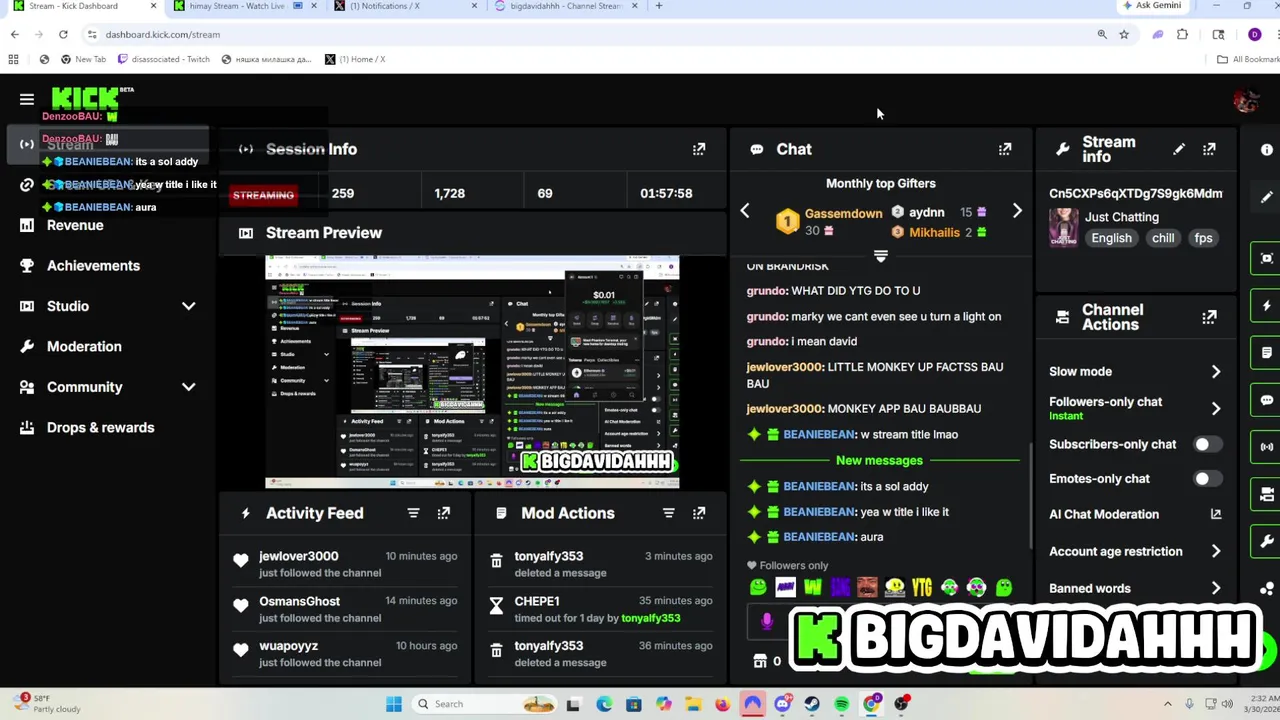Pop out the Session Info panel
Image resolution: width=1280 pixels, height=720 pixels.
[699, 149]
